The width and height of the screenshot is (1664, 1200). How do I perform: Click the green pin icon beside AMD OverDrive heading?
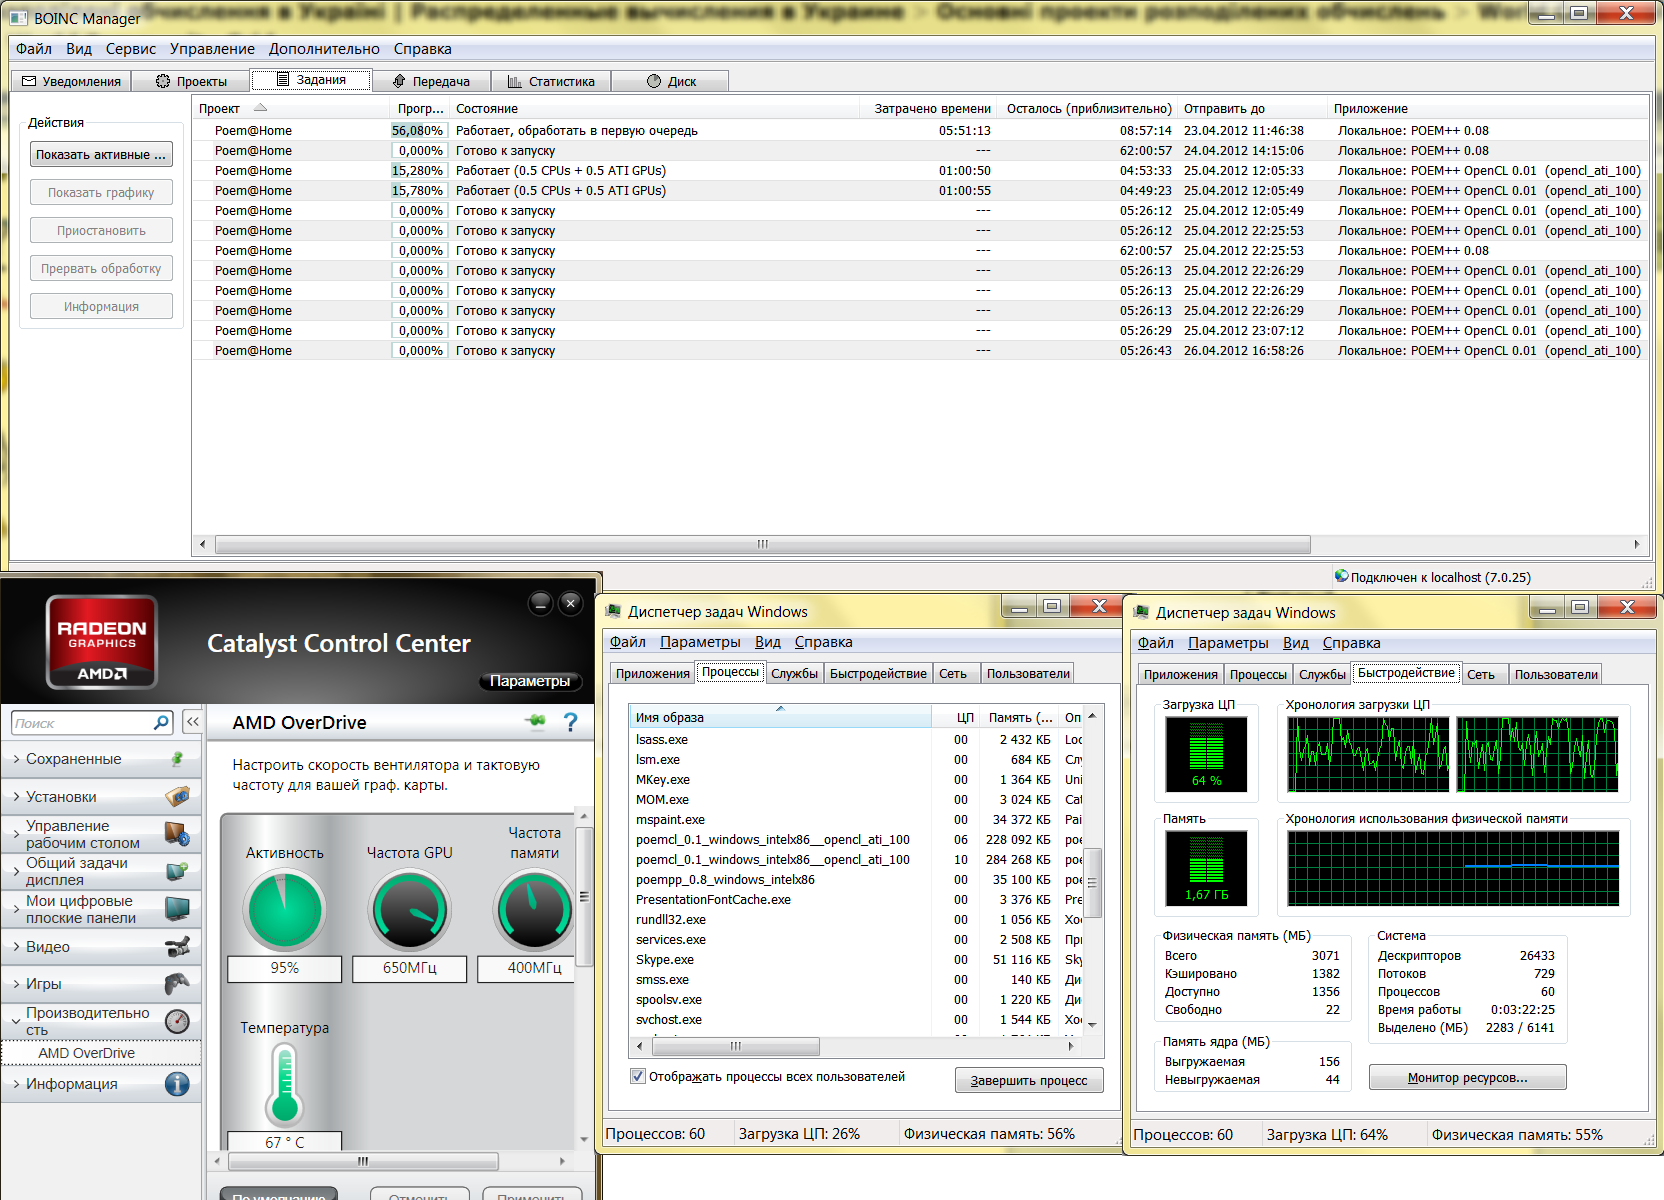coord(535,721)
